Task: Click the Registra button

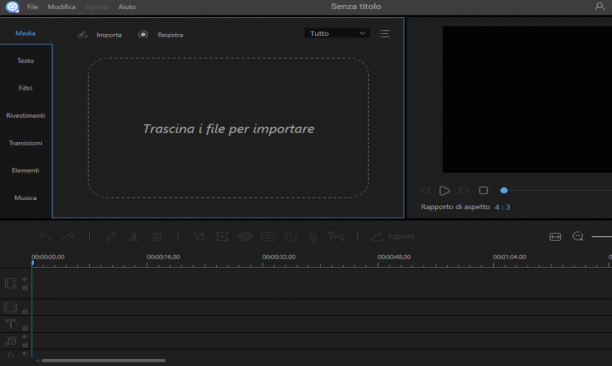Action: tap(161, 35)
